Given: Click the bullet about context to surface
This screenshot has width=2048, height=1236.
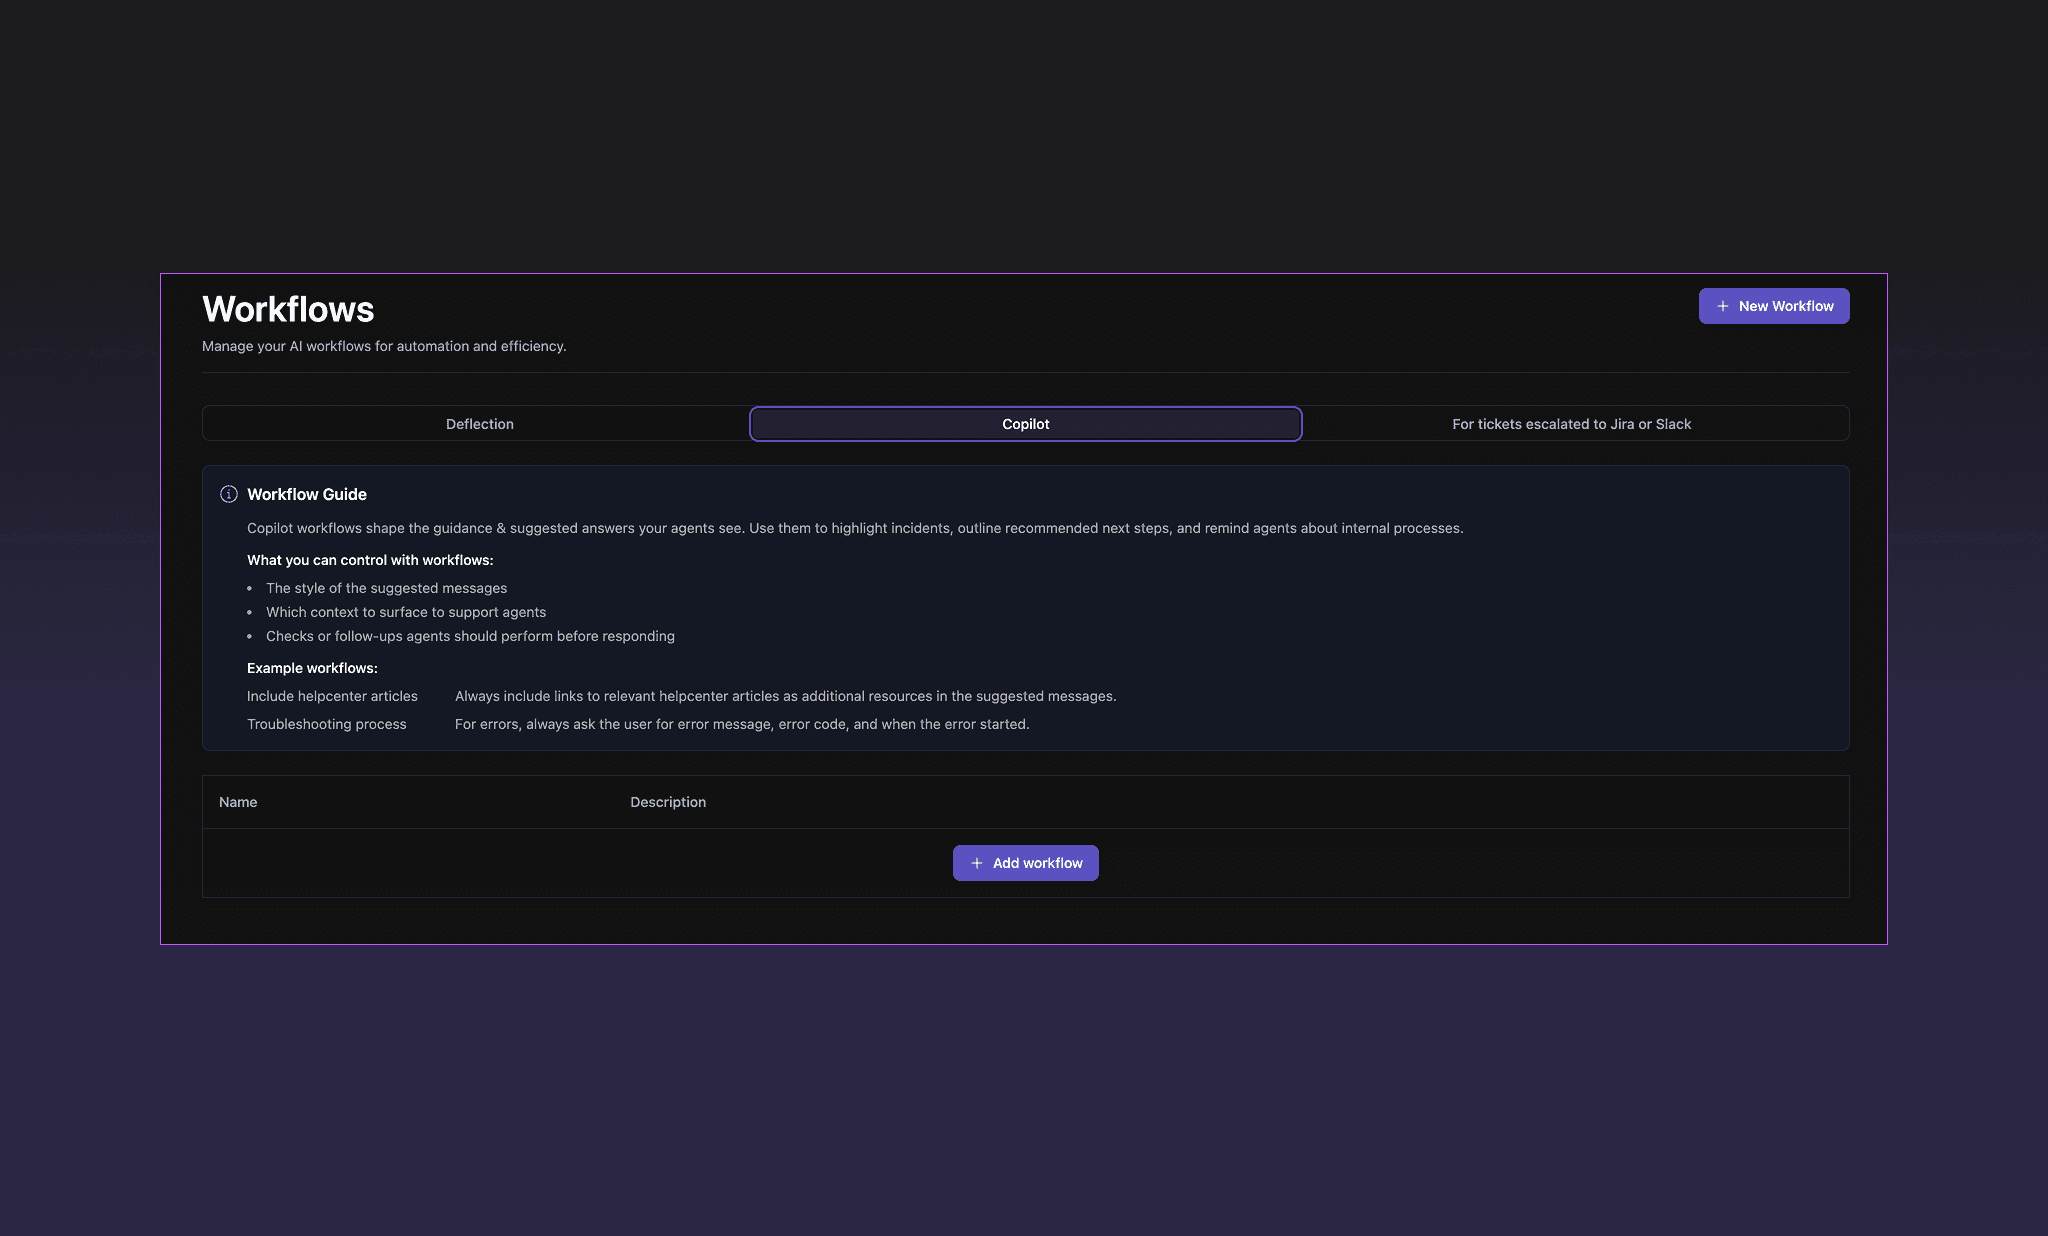Looking at the screenshot, I should click(405, 612).
